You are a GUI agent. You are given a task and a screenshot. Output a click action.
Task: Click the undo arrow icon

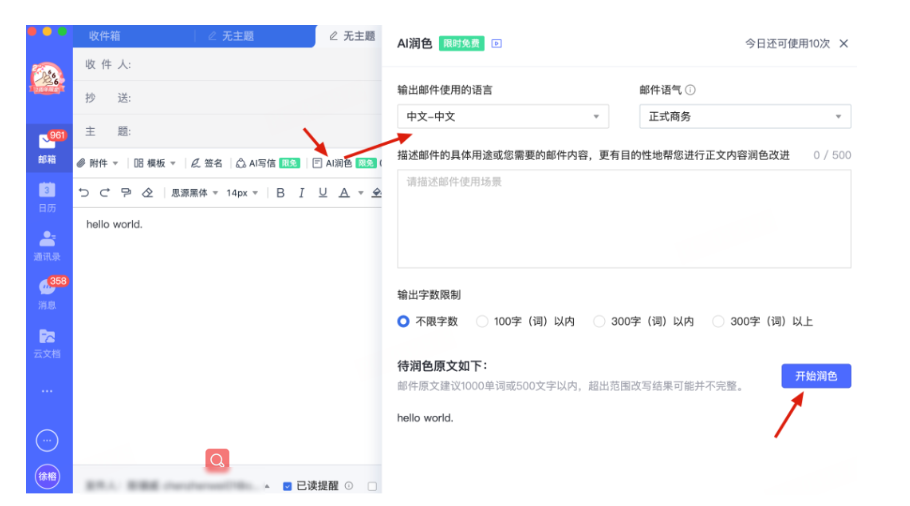tap(84, 193)
